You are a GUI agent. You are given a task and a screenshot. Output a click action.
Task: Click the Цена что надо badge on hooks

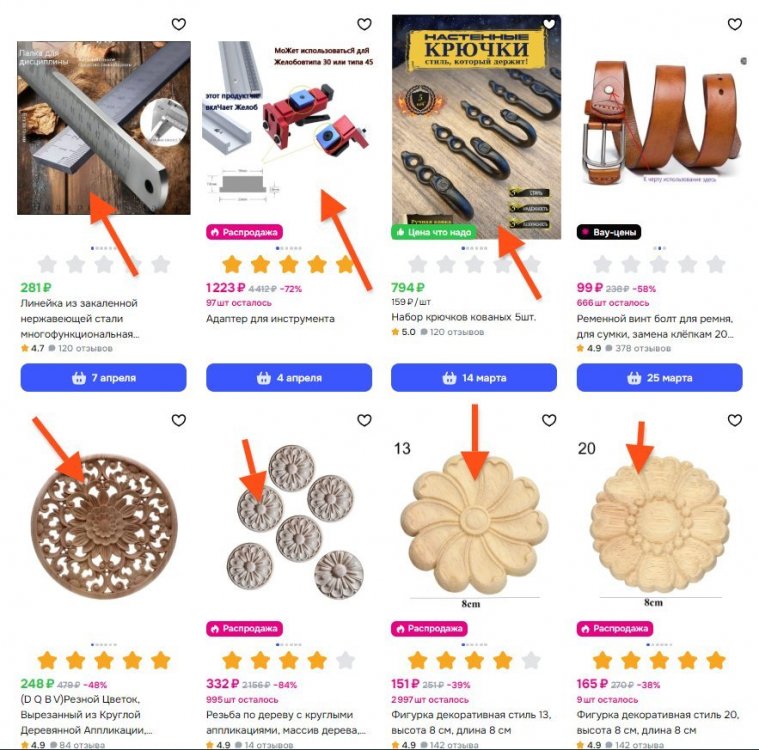click(x=434, y=232)
